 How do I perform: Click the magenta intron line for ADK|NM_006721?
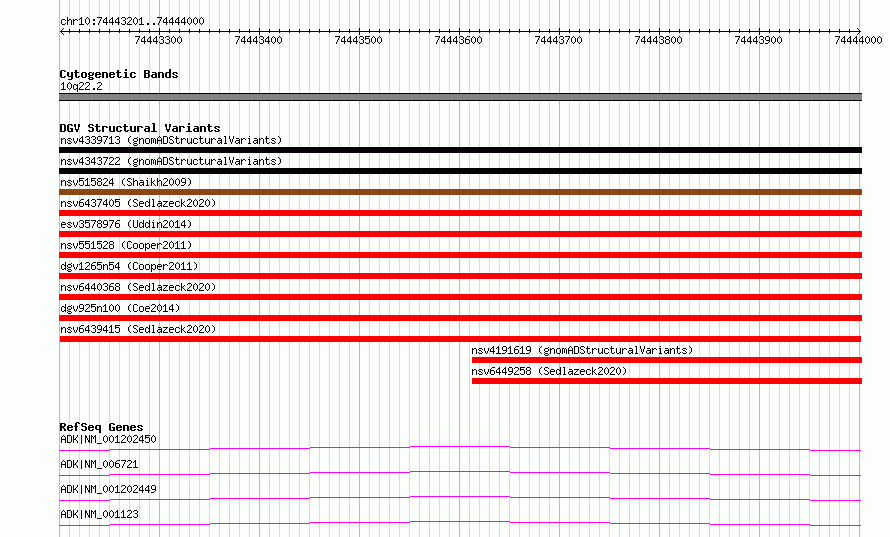460,473
